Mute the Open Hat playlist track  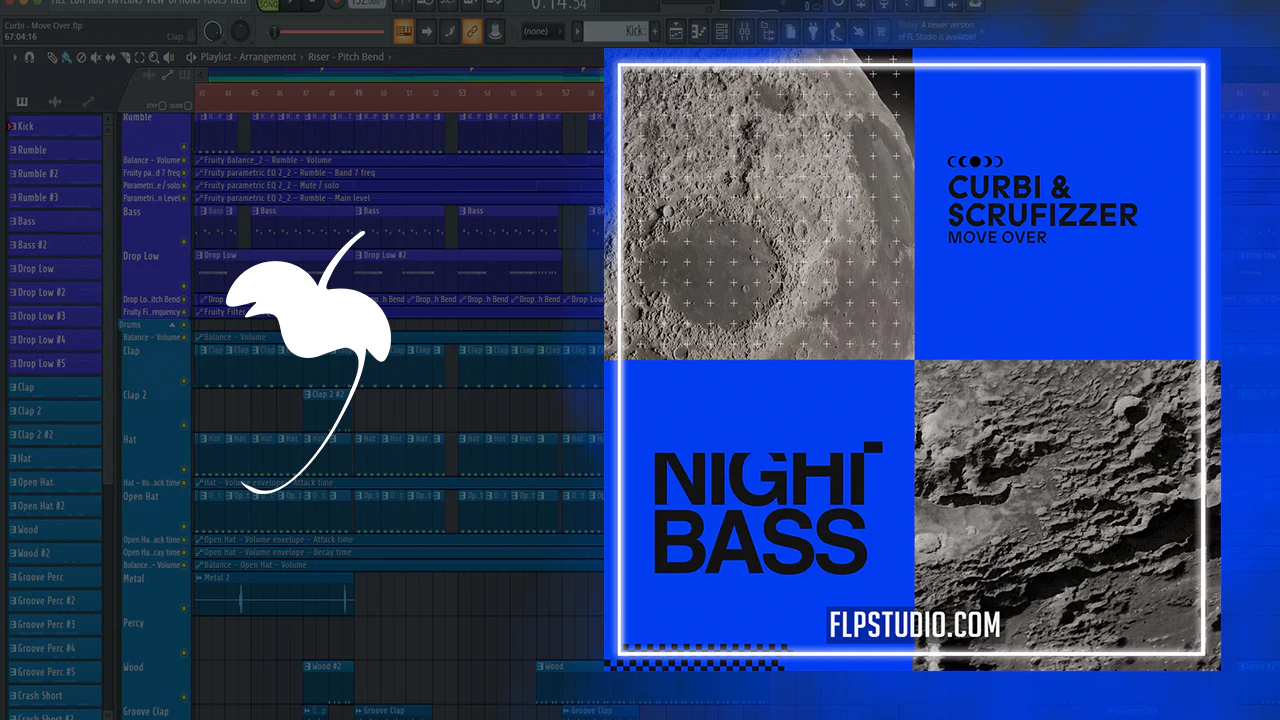click(184, 526)
